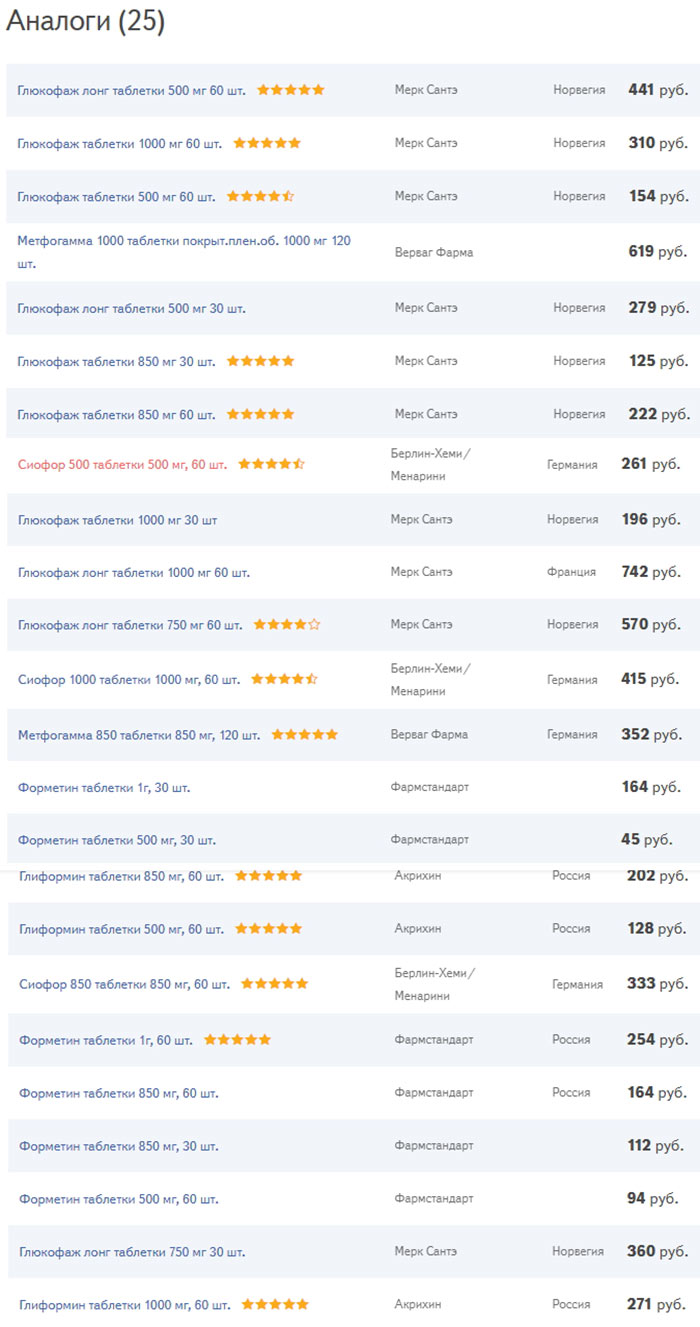Click the four-star rating of Глюкофаж лонг 750 мг 60 шт.
The image size is (700, 1327).
(287, 625)
